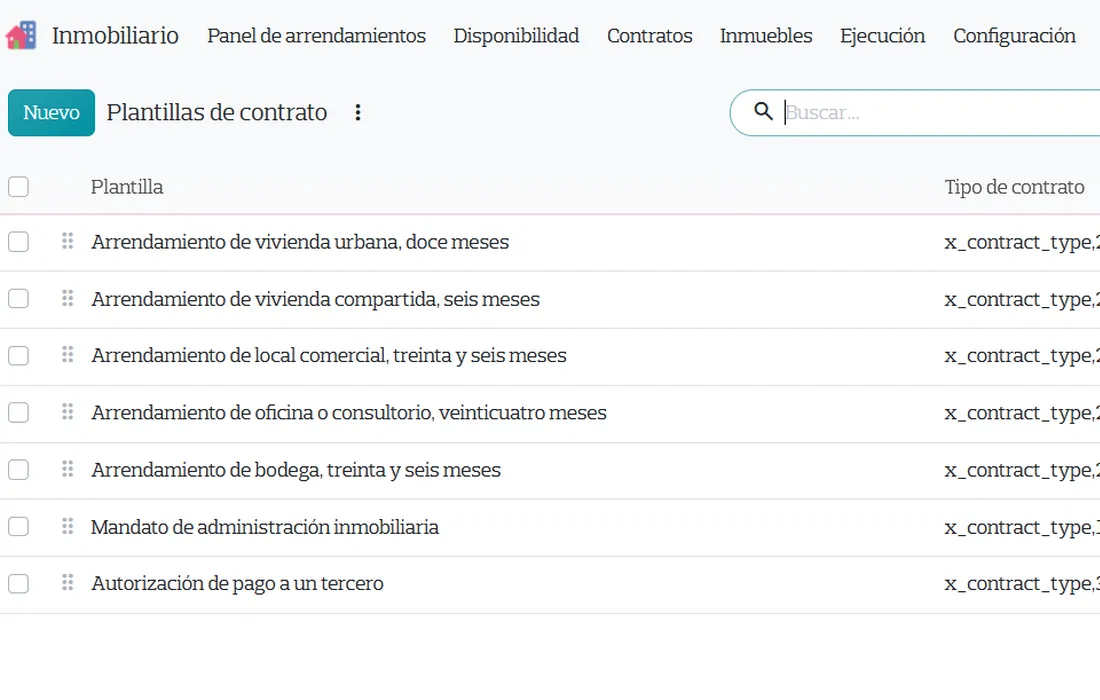Open Arrendamiento de oficina o consultorio, veinticuatro meses
This screenshot has height=700, width=1100.
click(349, 412)
